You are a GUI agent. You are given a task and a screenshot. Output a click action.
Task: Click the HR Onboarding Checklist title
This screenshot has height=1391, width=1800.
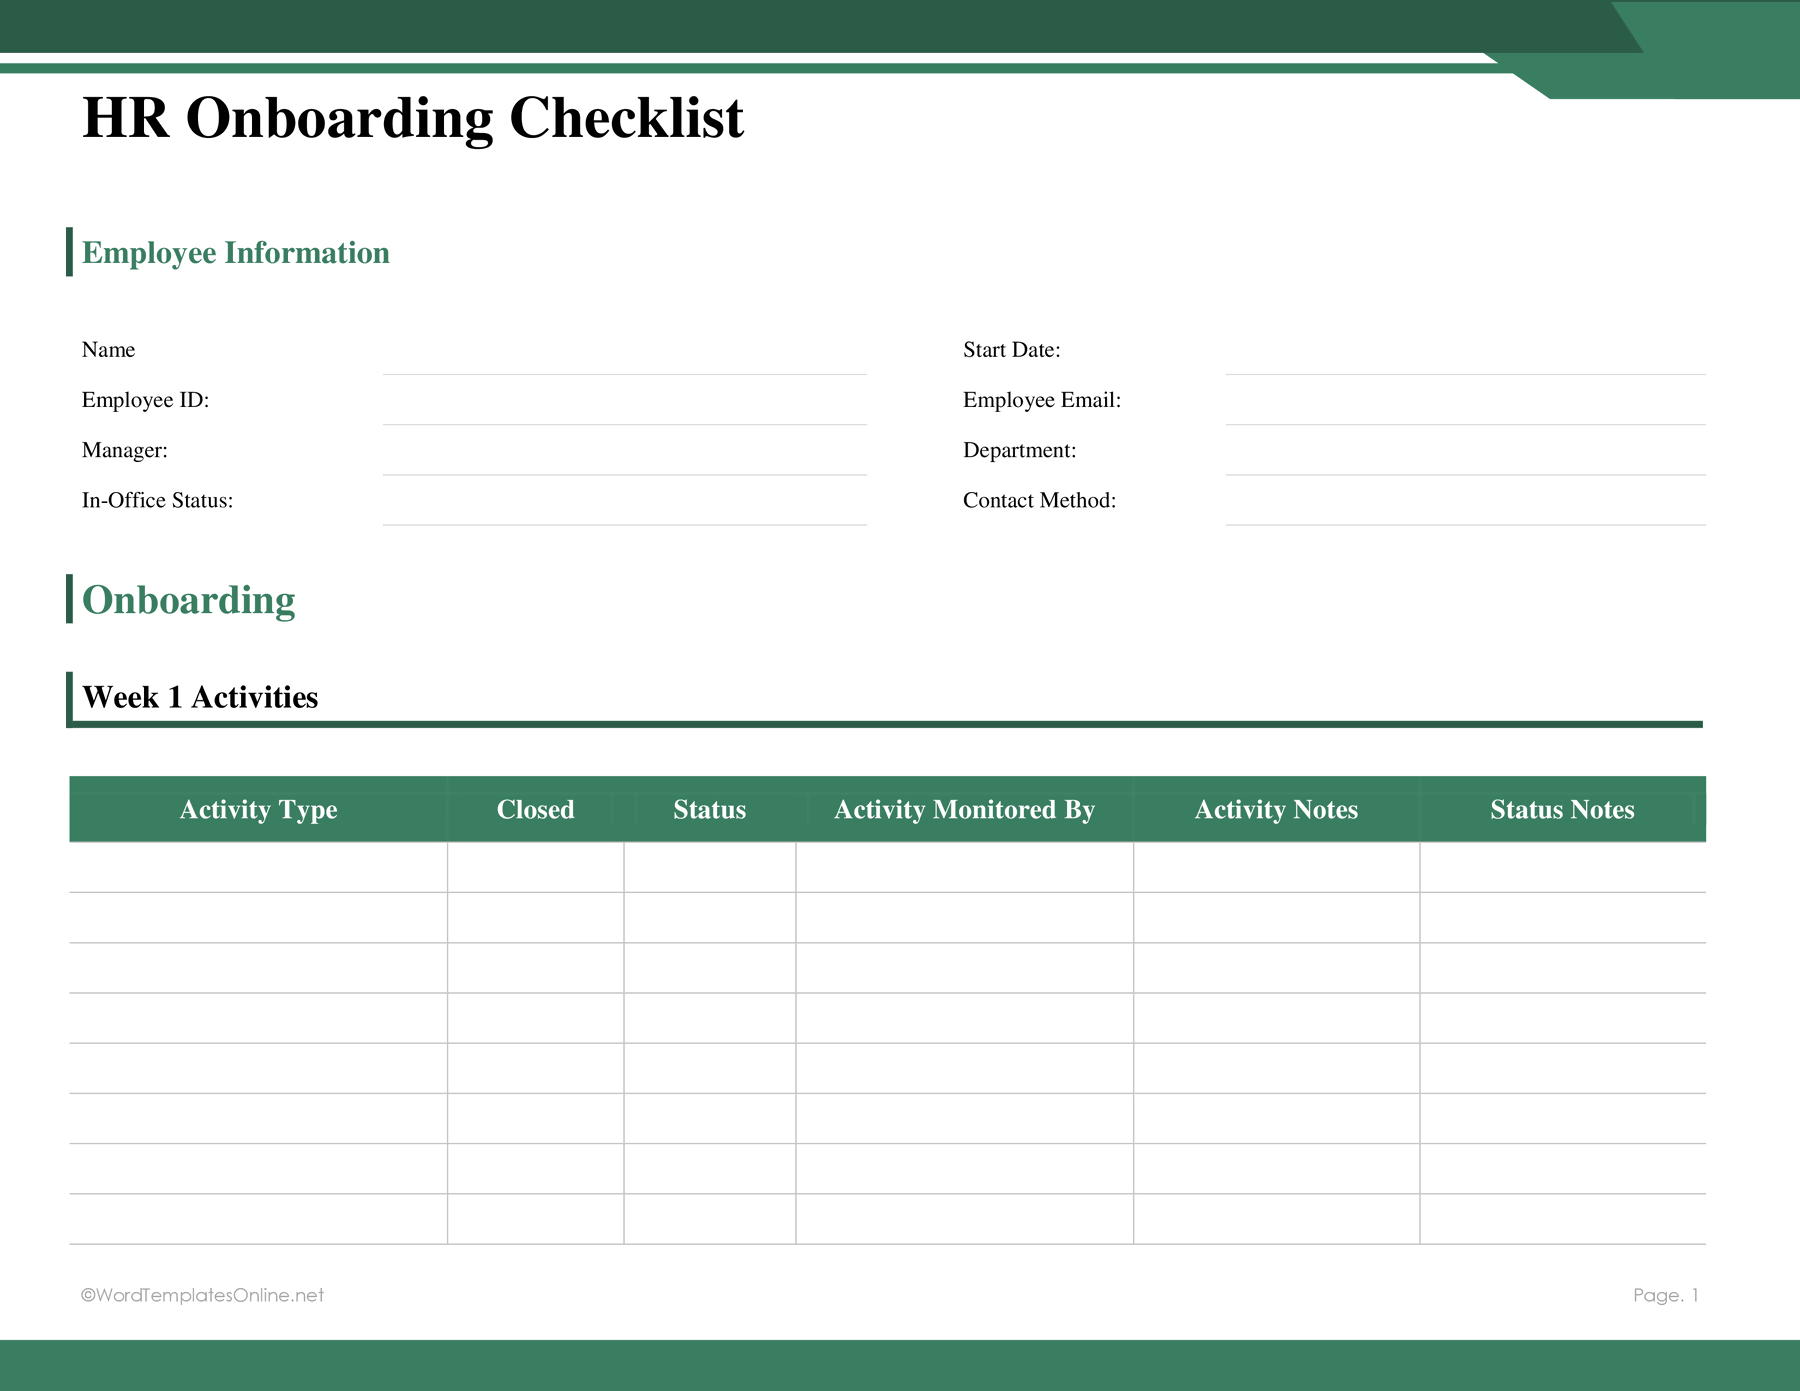coord(413,119)
